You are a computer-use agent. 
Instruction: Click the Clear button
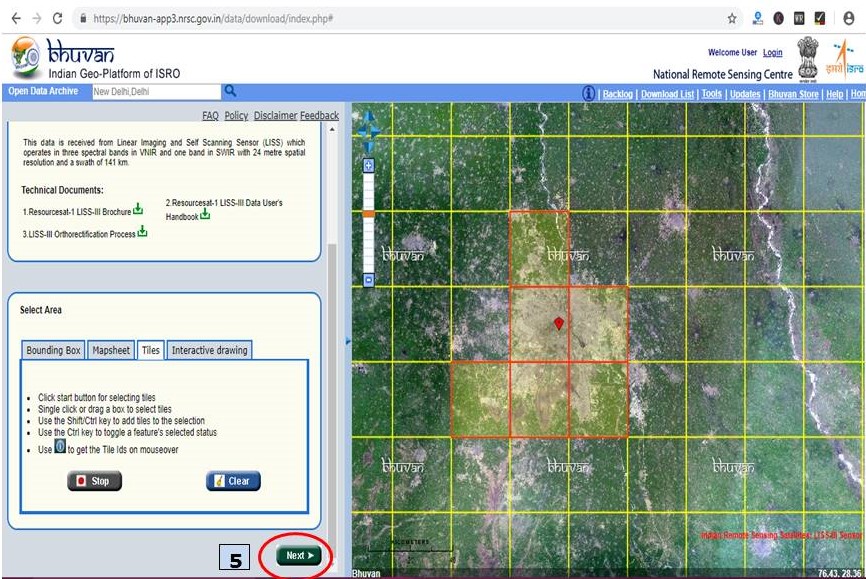[x=233, y=481]
